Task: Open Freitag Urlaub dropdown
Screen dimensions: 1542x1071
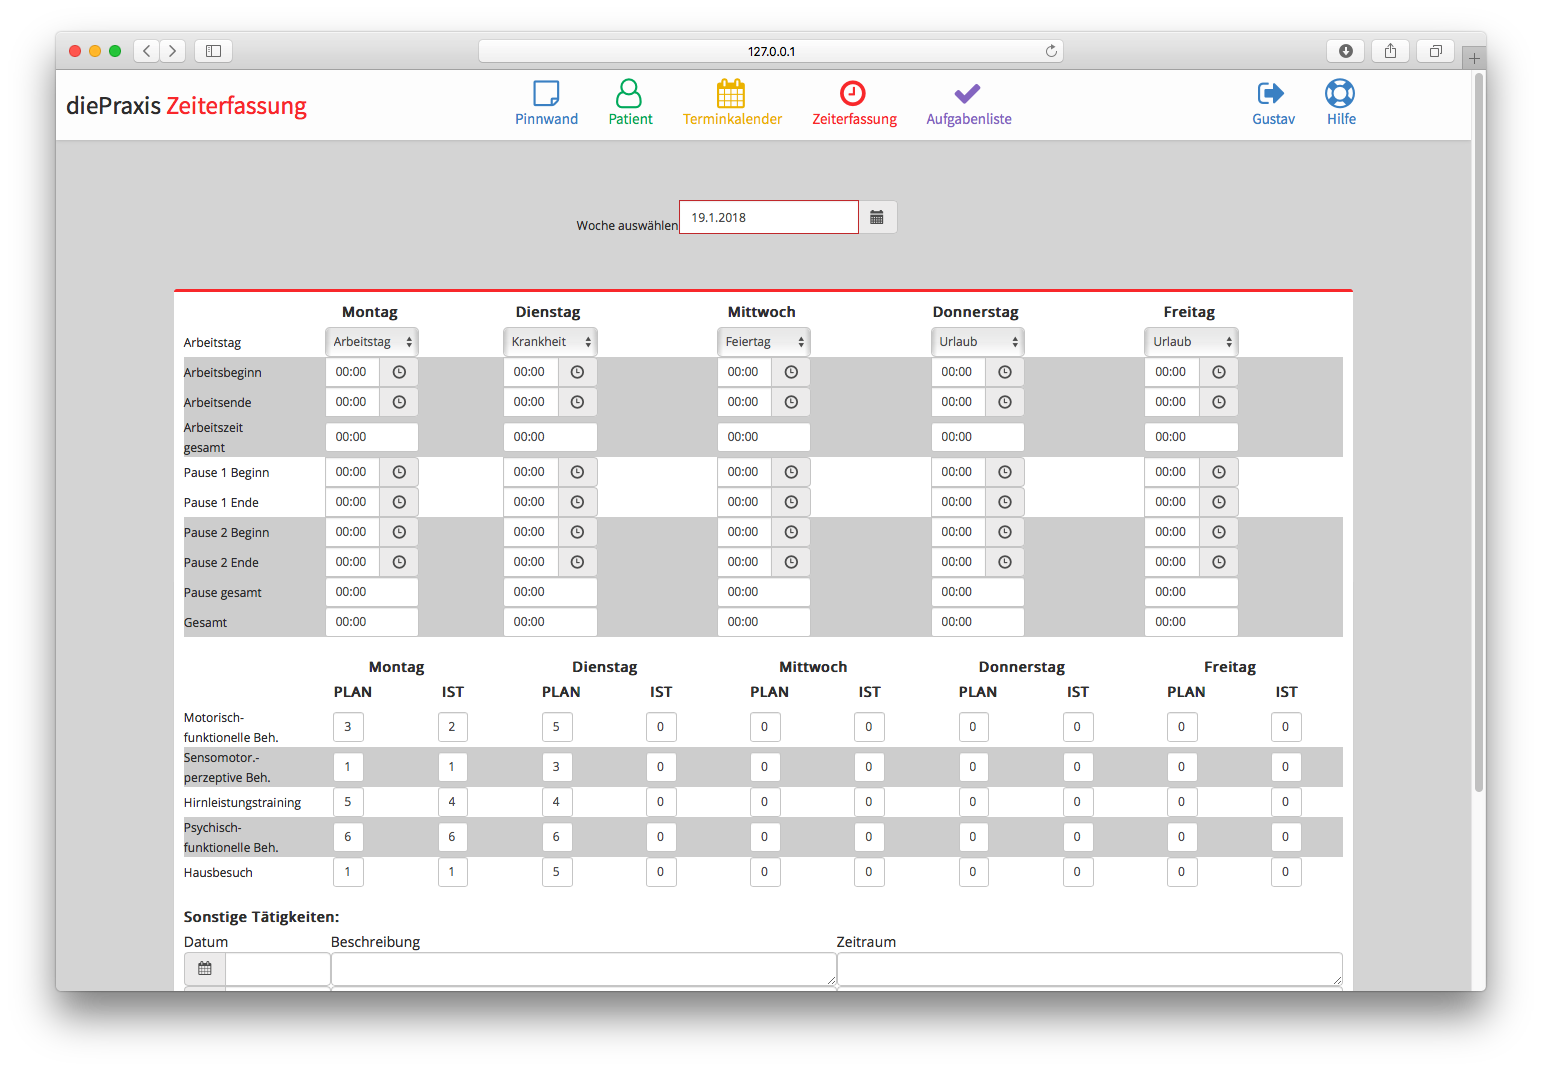Action: (1191, 342)
